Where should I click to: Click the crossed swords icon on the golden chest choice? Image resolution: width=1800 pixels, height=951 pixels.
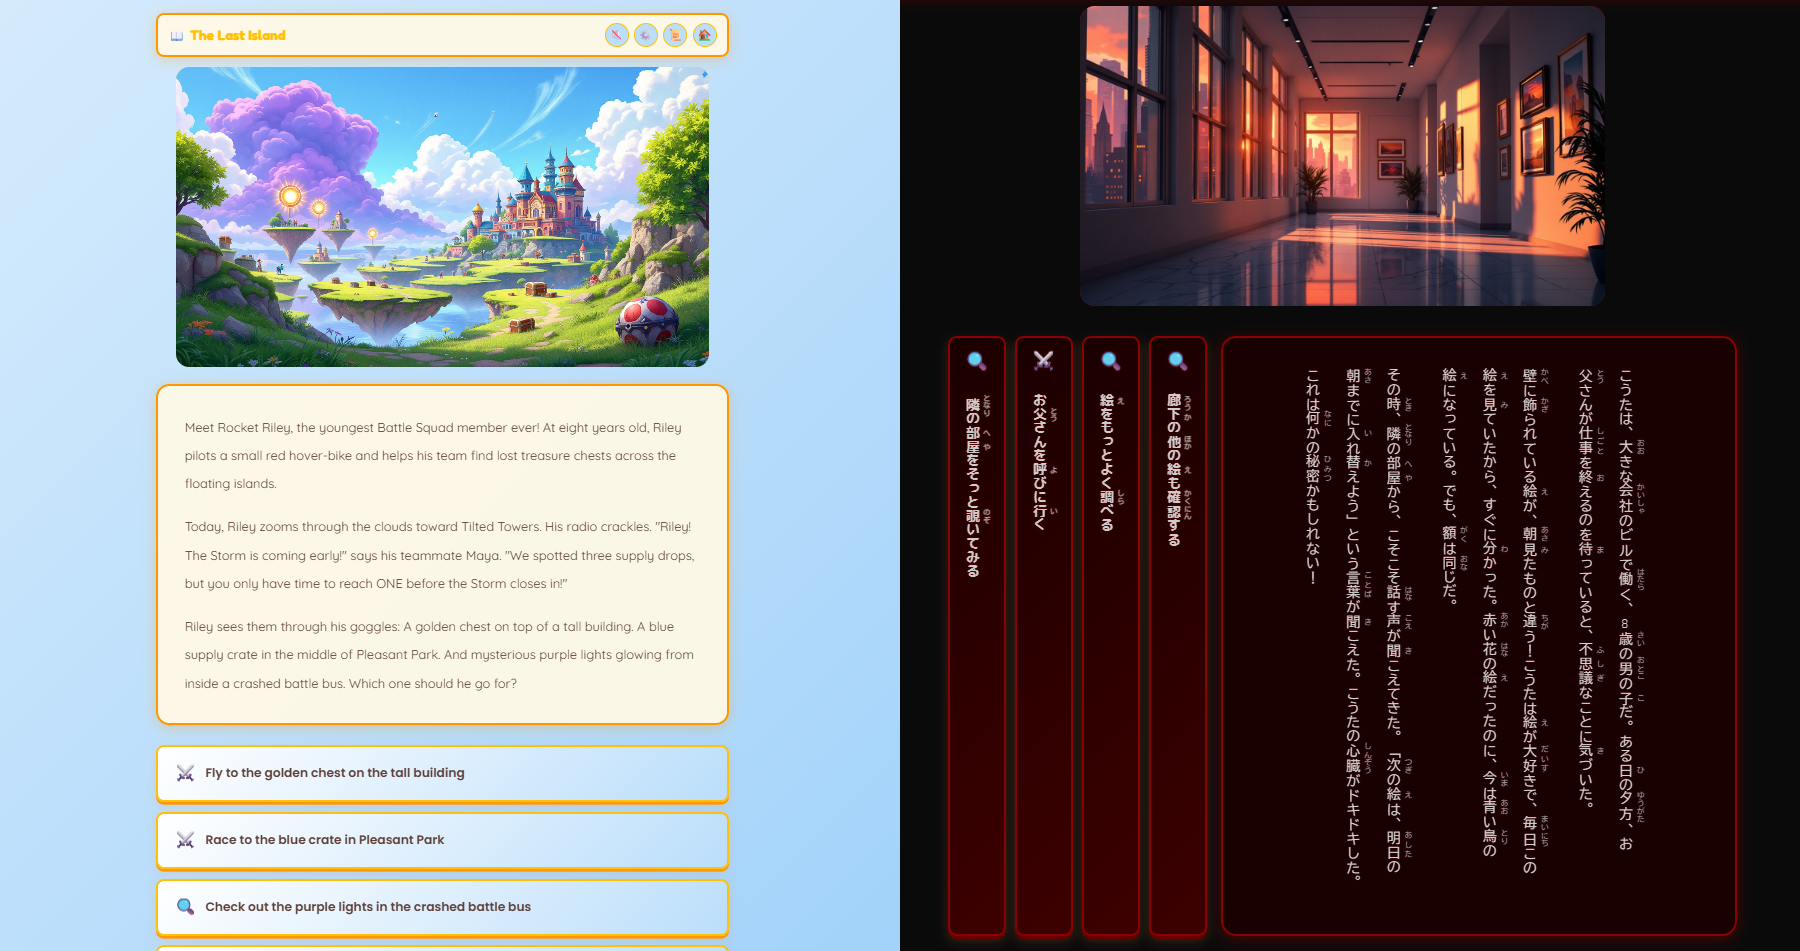click(184, 772)
